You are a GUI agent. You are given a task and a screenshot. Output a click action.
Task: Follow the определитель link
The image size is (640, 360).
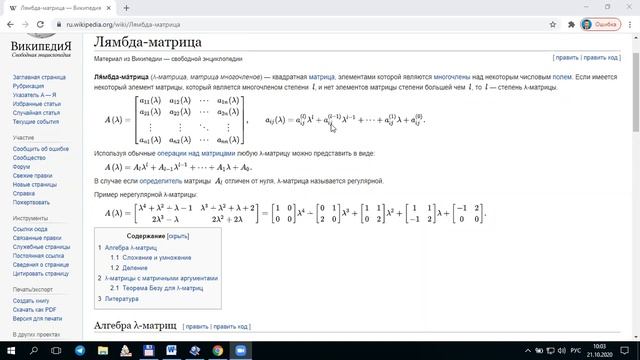tap(161, 181)
